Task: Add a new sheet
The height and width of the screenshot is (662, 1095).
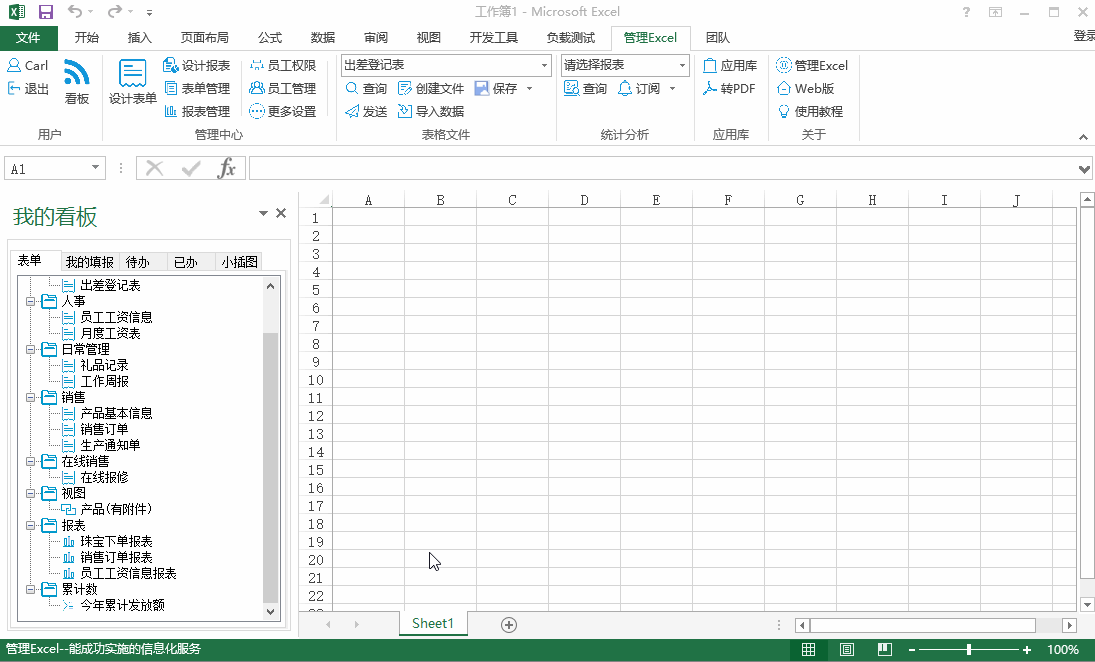Action: (x=509, y=625)
